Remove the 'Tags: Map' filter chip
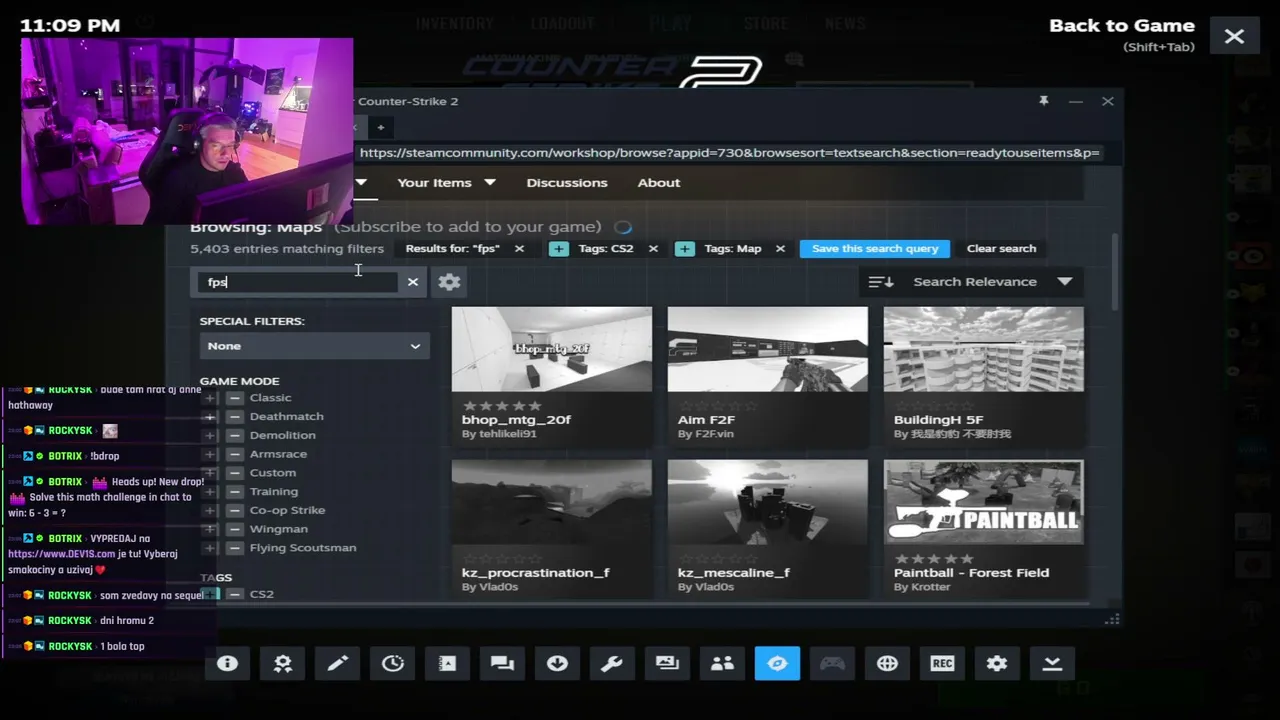Screen dimensions: 1280x720 pos(780,249)
